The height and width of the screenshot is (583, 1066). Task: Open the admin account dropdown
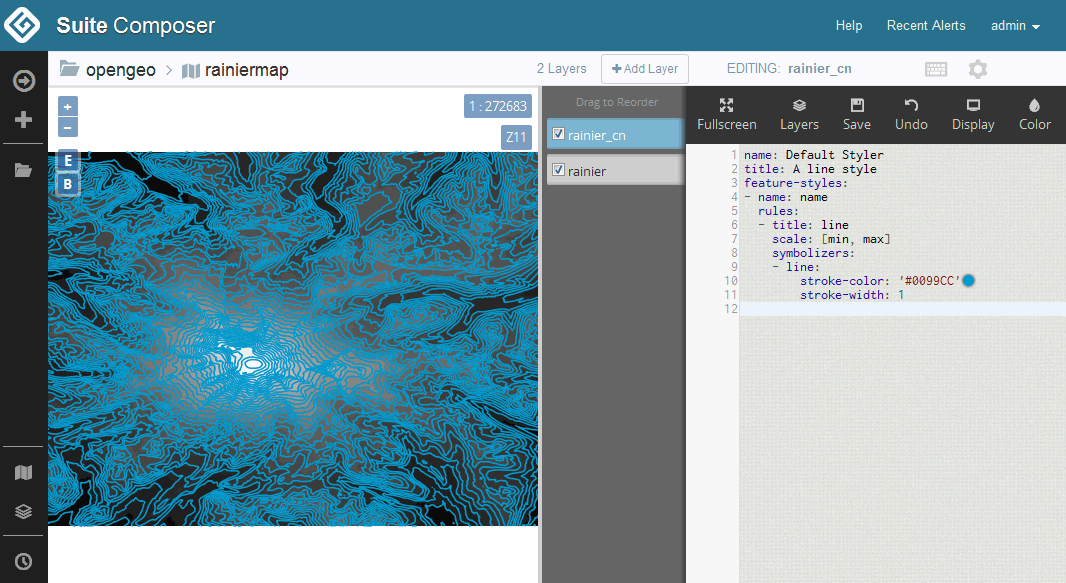click(1014, 26)
